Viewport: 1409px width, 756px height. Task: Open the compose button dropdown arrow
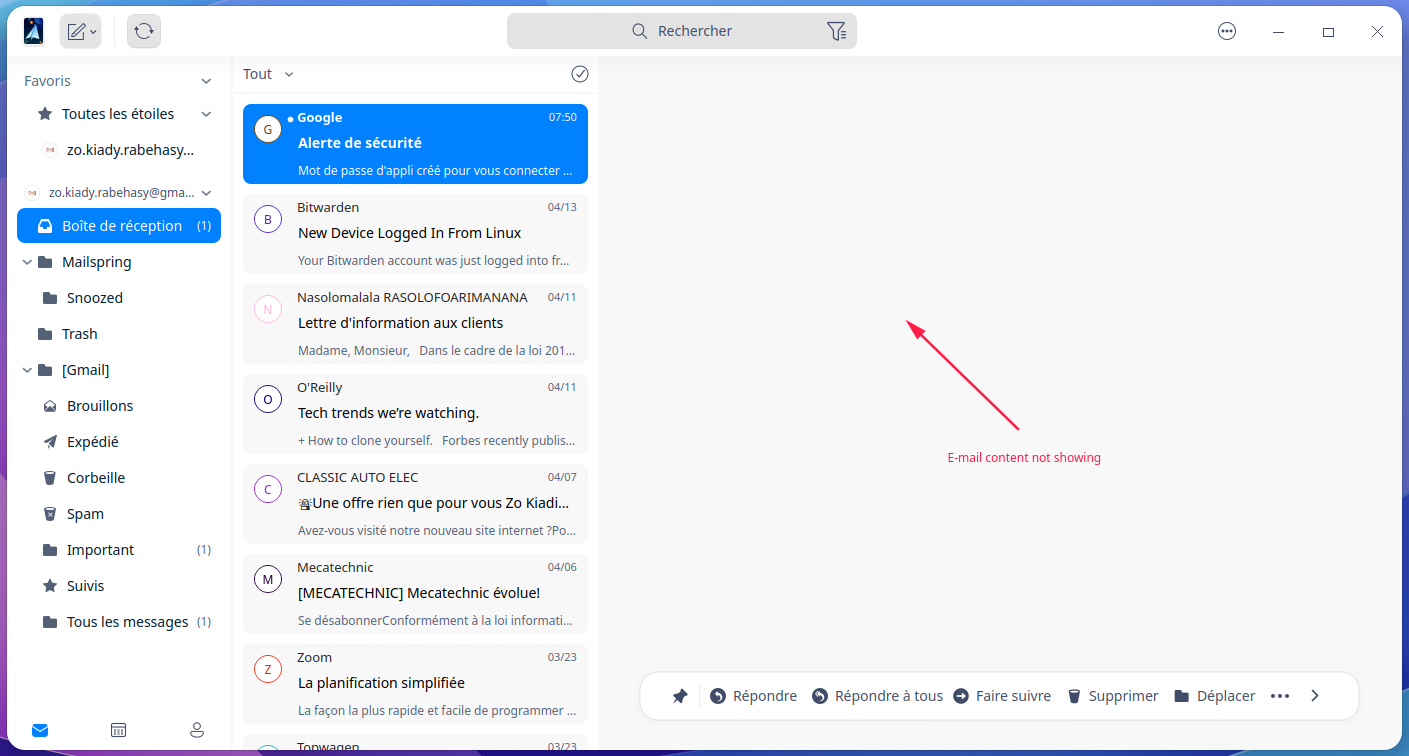(94, 32)
